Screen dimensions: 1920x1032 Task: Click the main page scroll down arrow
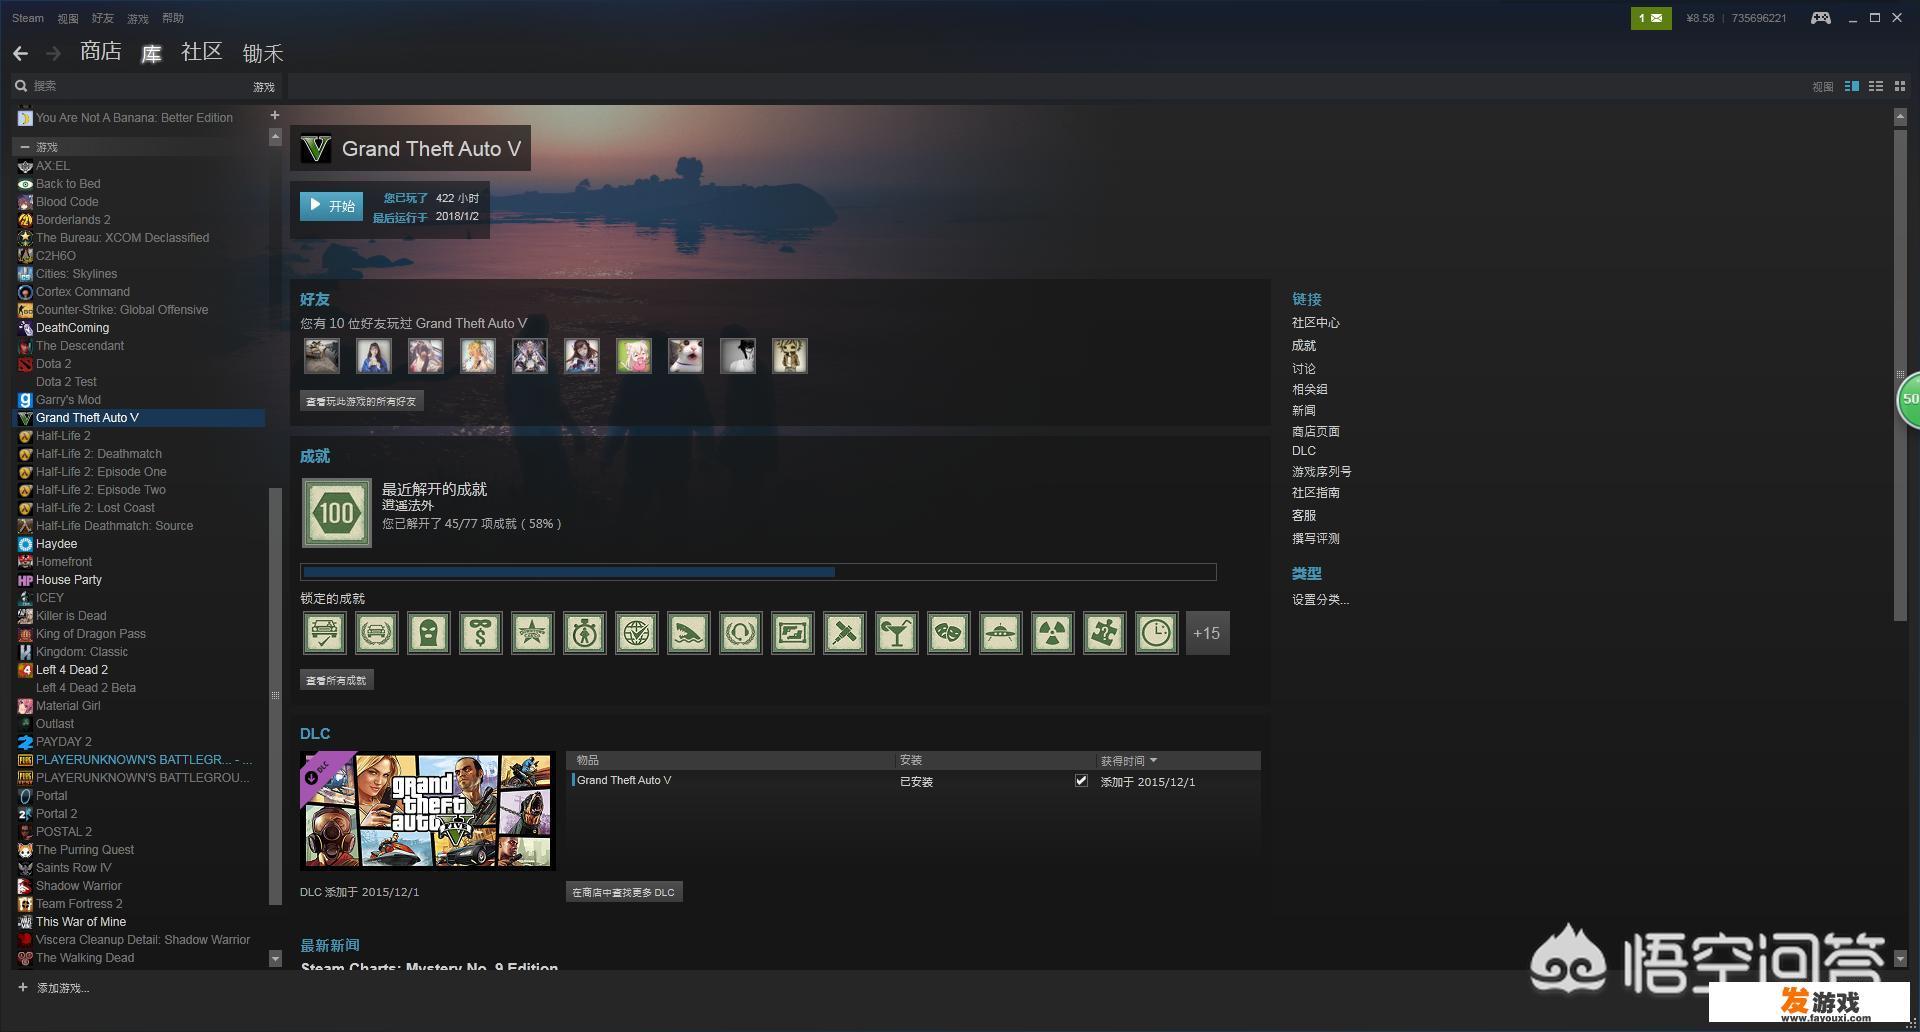click(x=1900, y=959)
